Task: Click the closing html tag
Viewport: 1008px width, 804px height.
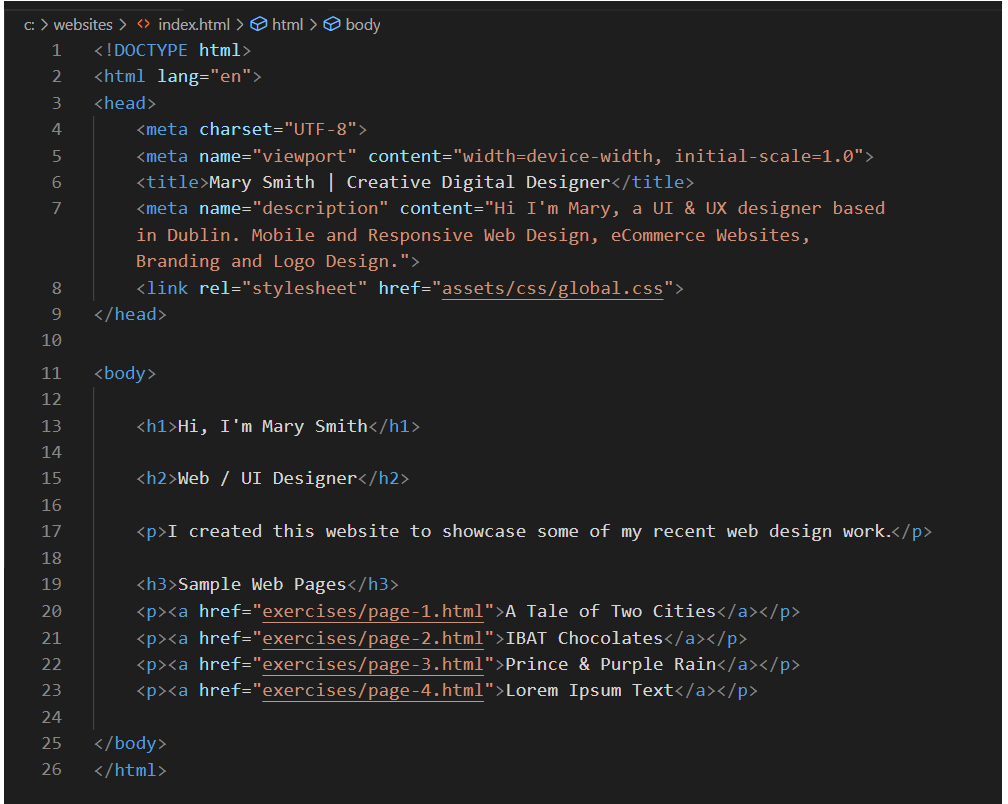Action: coord(130,770)
